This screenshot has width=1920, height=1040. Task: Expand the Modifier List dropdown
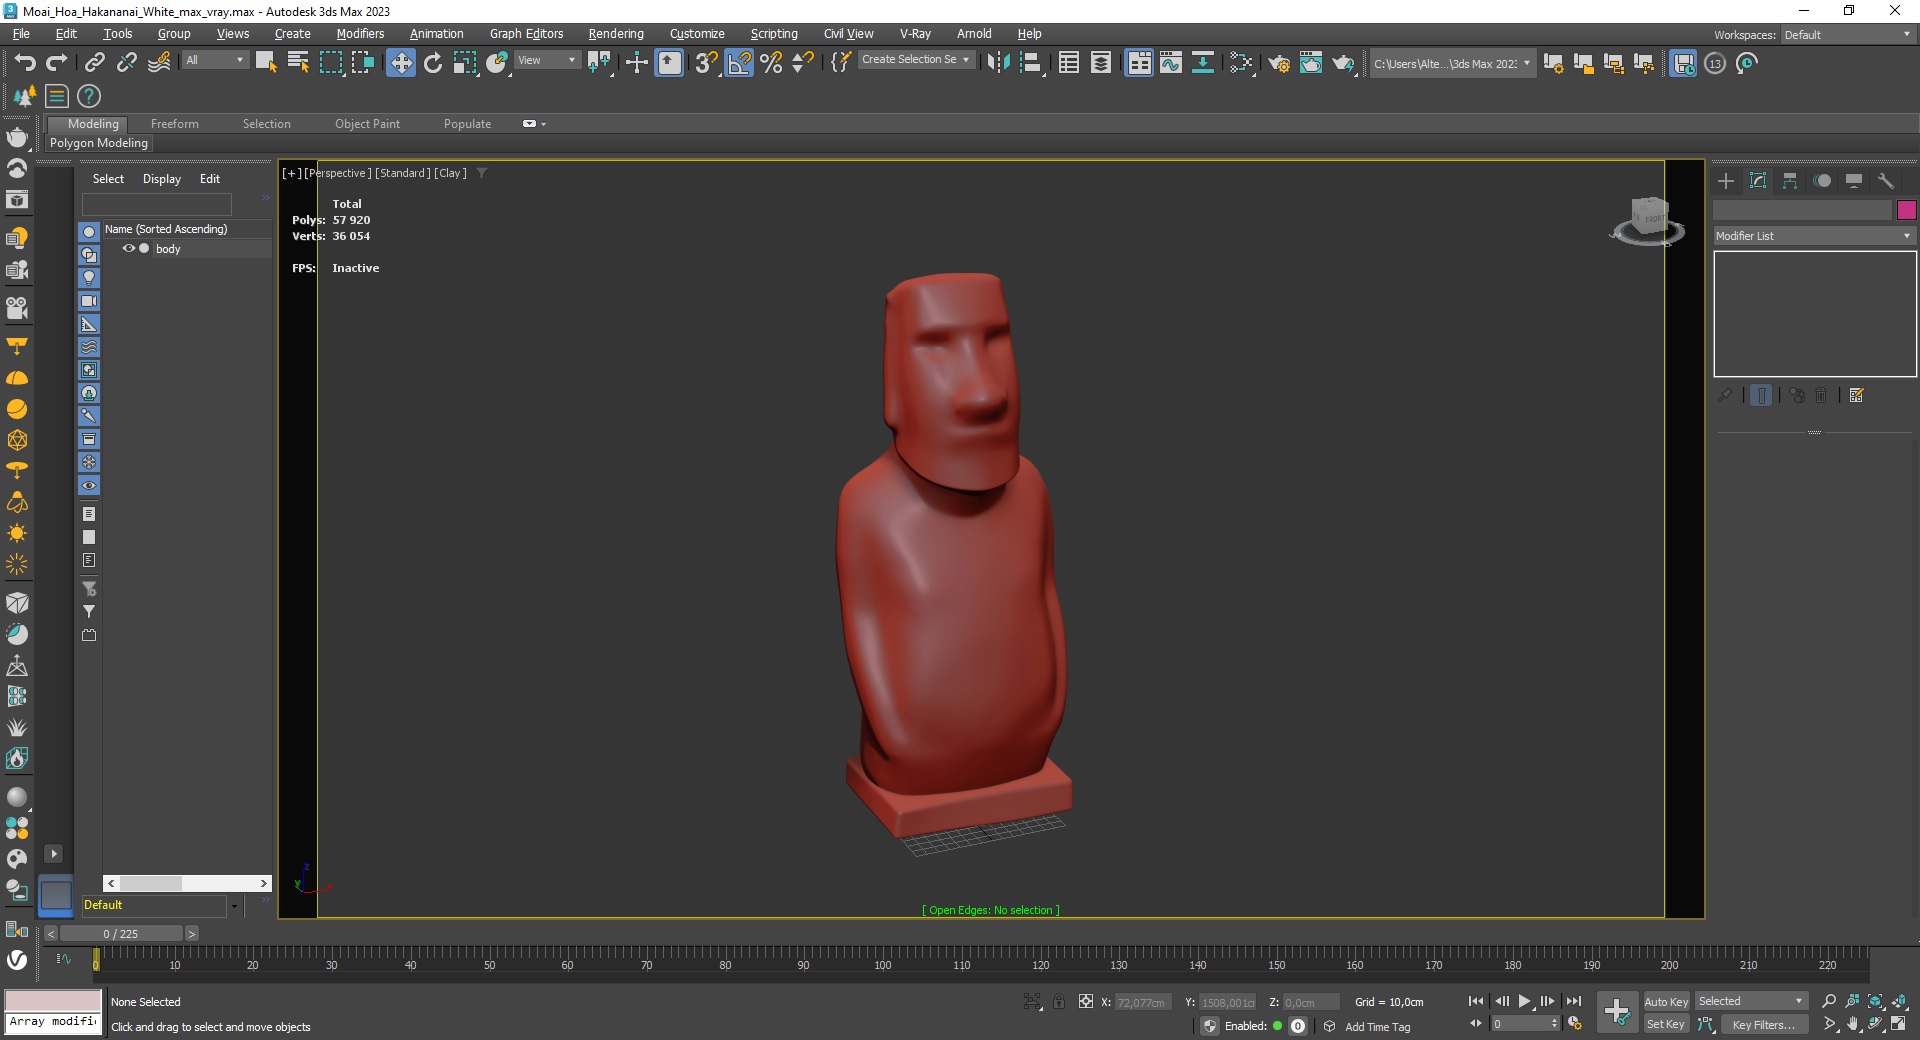(x=1814, y=236)
